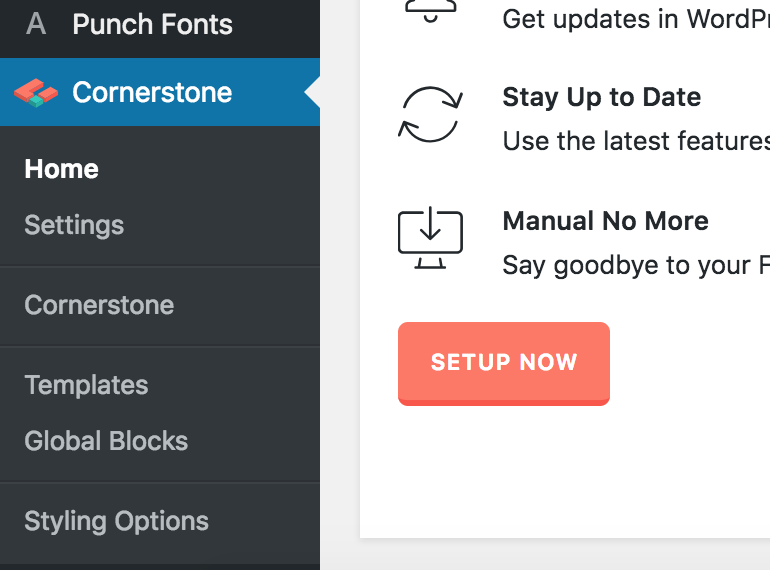This screenshot has width=770, height=570.
Task: Click the Punch Fonts letter A icon
Action: (x=36, y=25)
